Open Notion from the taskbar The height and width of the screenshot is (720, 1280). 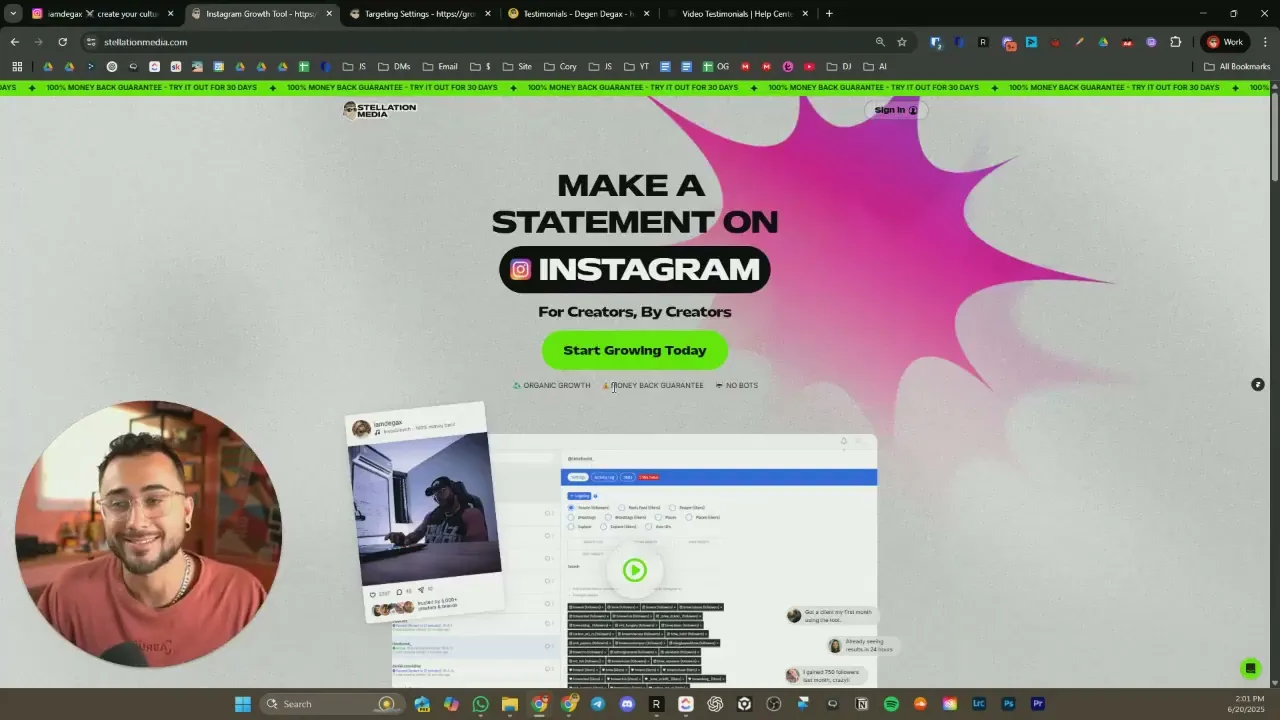click(862, 704)
